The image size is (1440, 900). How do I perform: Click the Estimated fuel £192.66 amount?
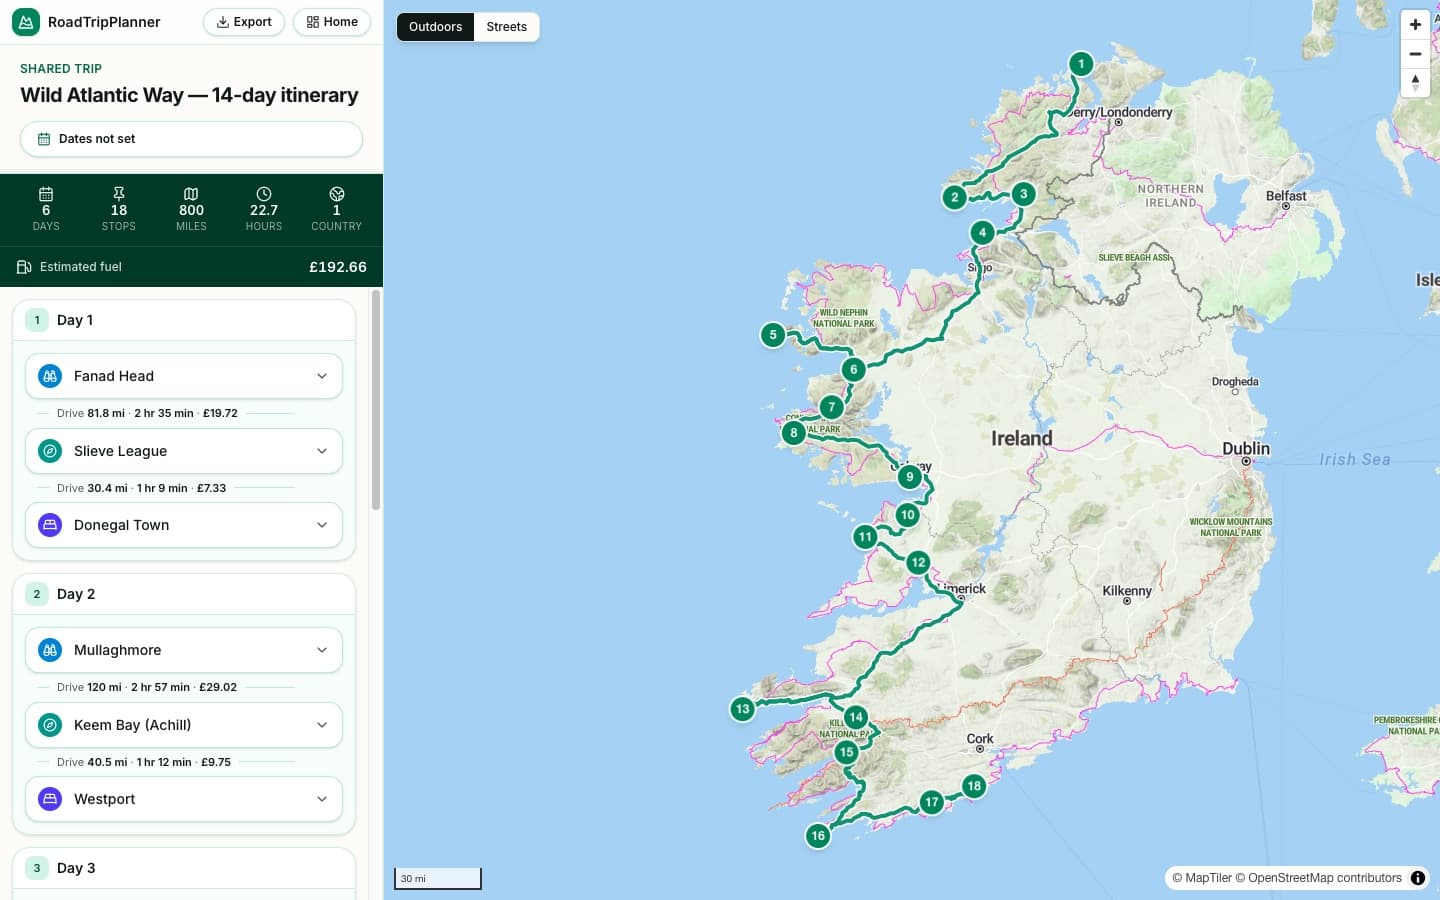tap(338, 267)
